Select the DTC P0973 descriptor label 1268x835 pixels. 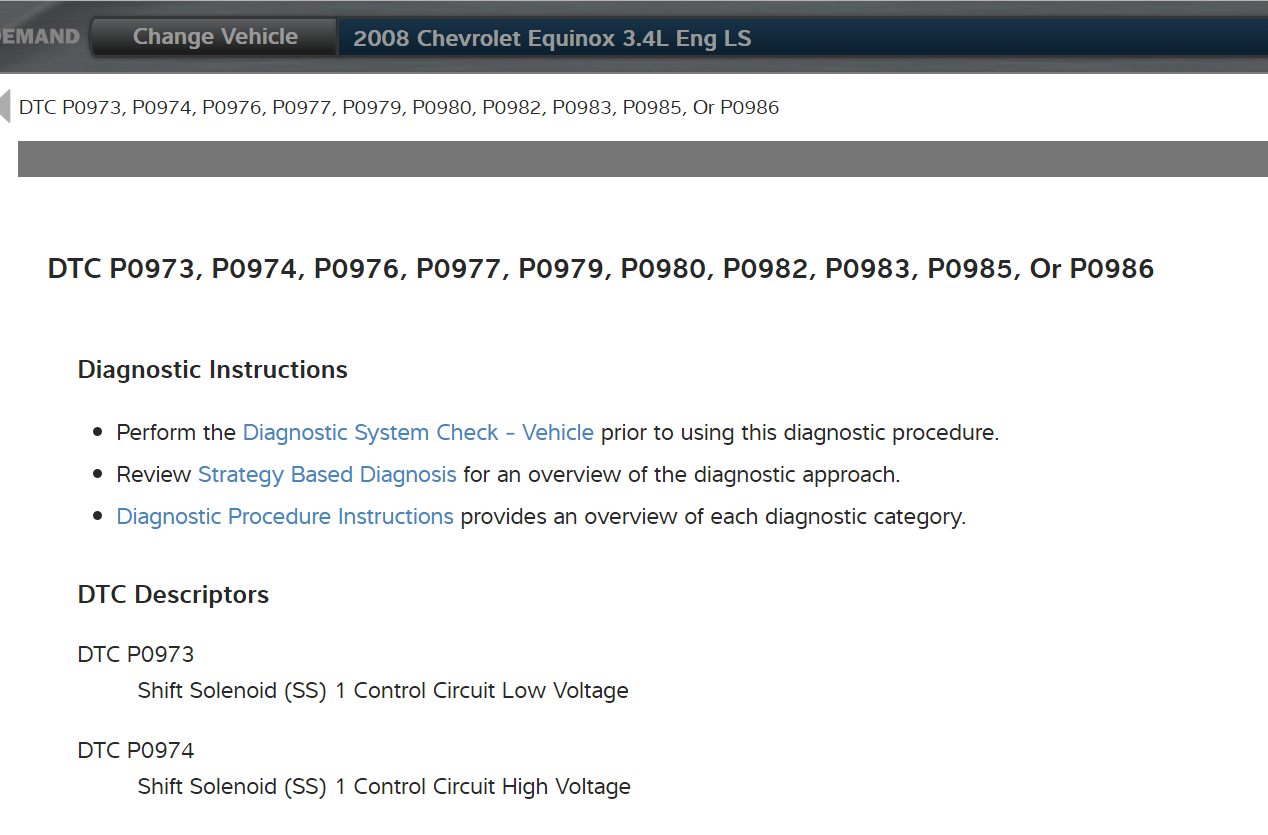[x=136, y=655]
